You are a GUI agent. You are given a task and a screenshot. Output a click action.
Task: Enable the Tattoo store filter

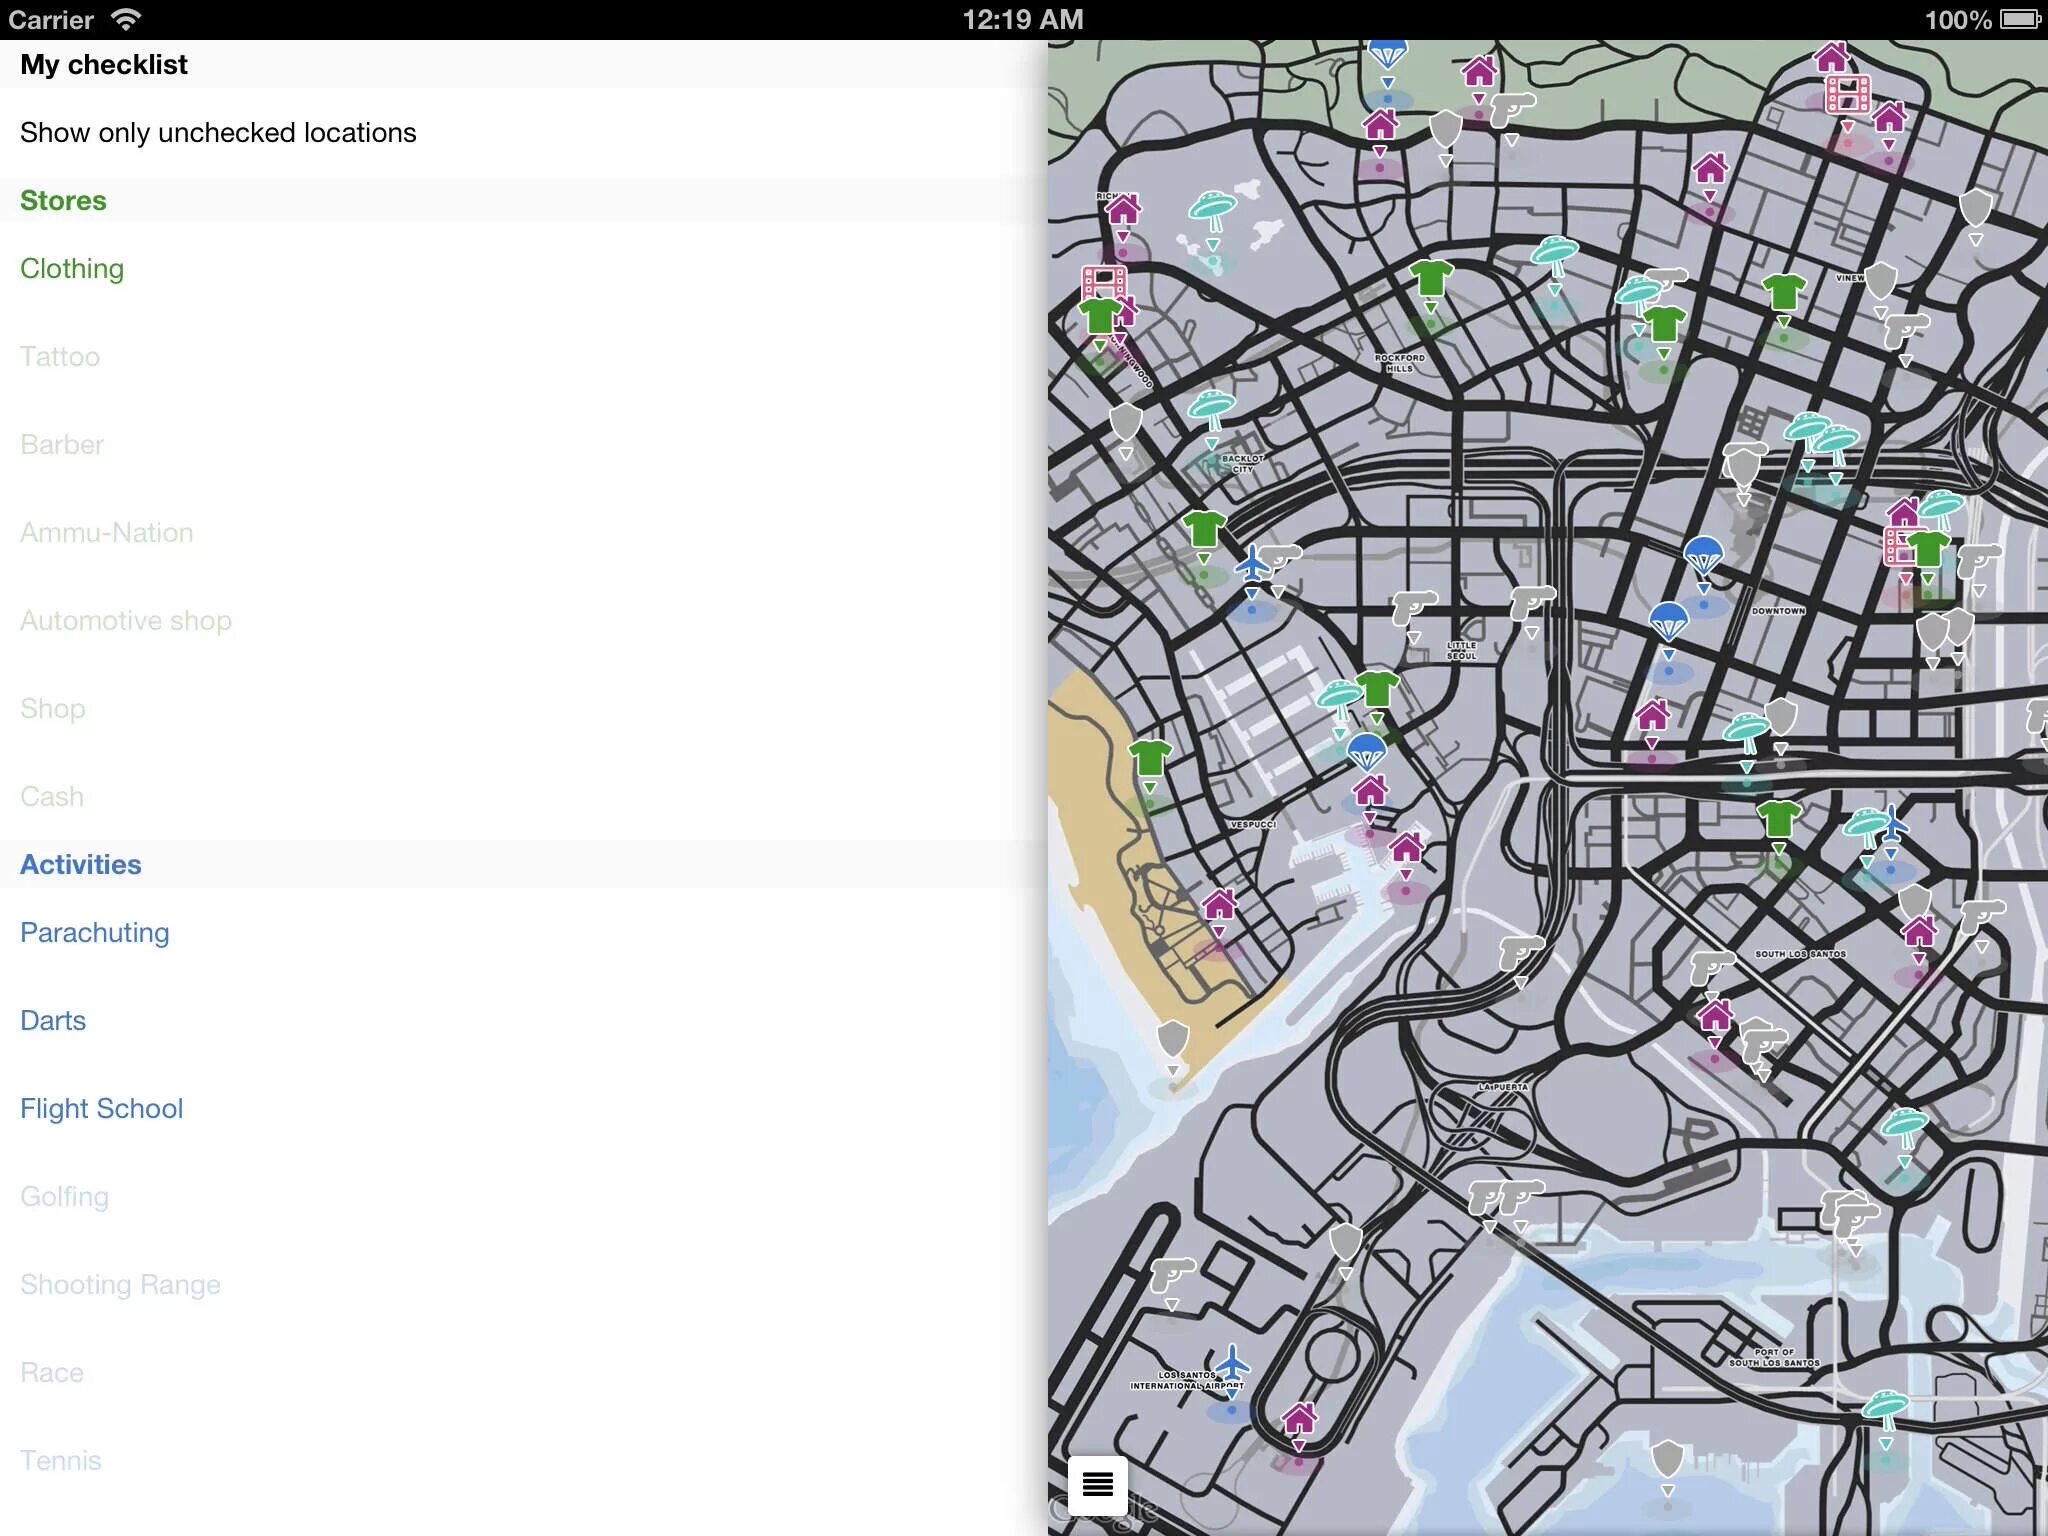[x=524, y=357]
